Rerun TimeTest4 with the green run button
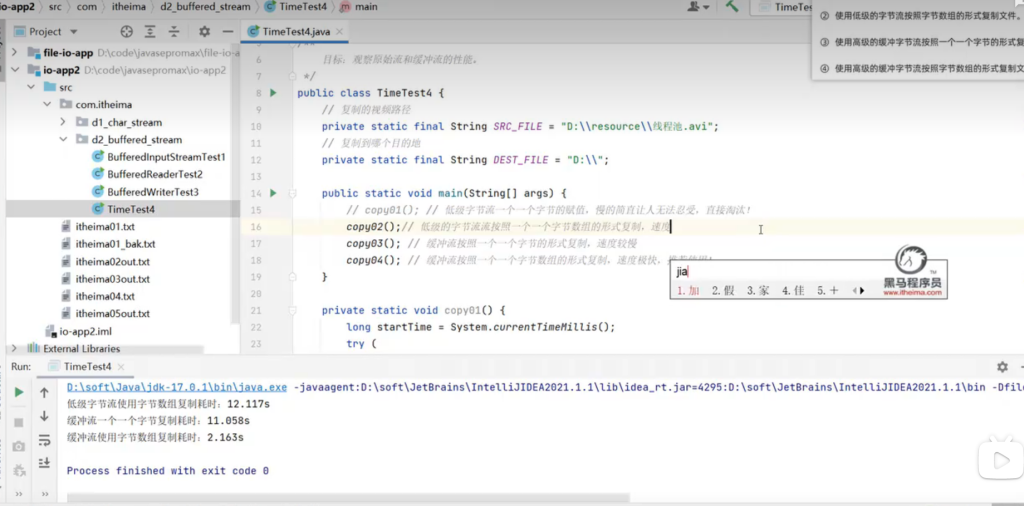 pos(18,392)
